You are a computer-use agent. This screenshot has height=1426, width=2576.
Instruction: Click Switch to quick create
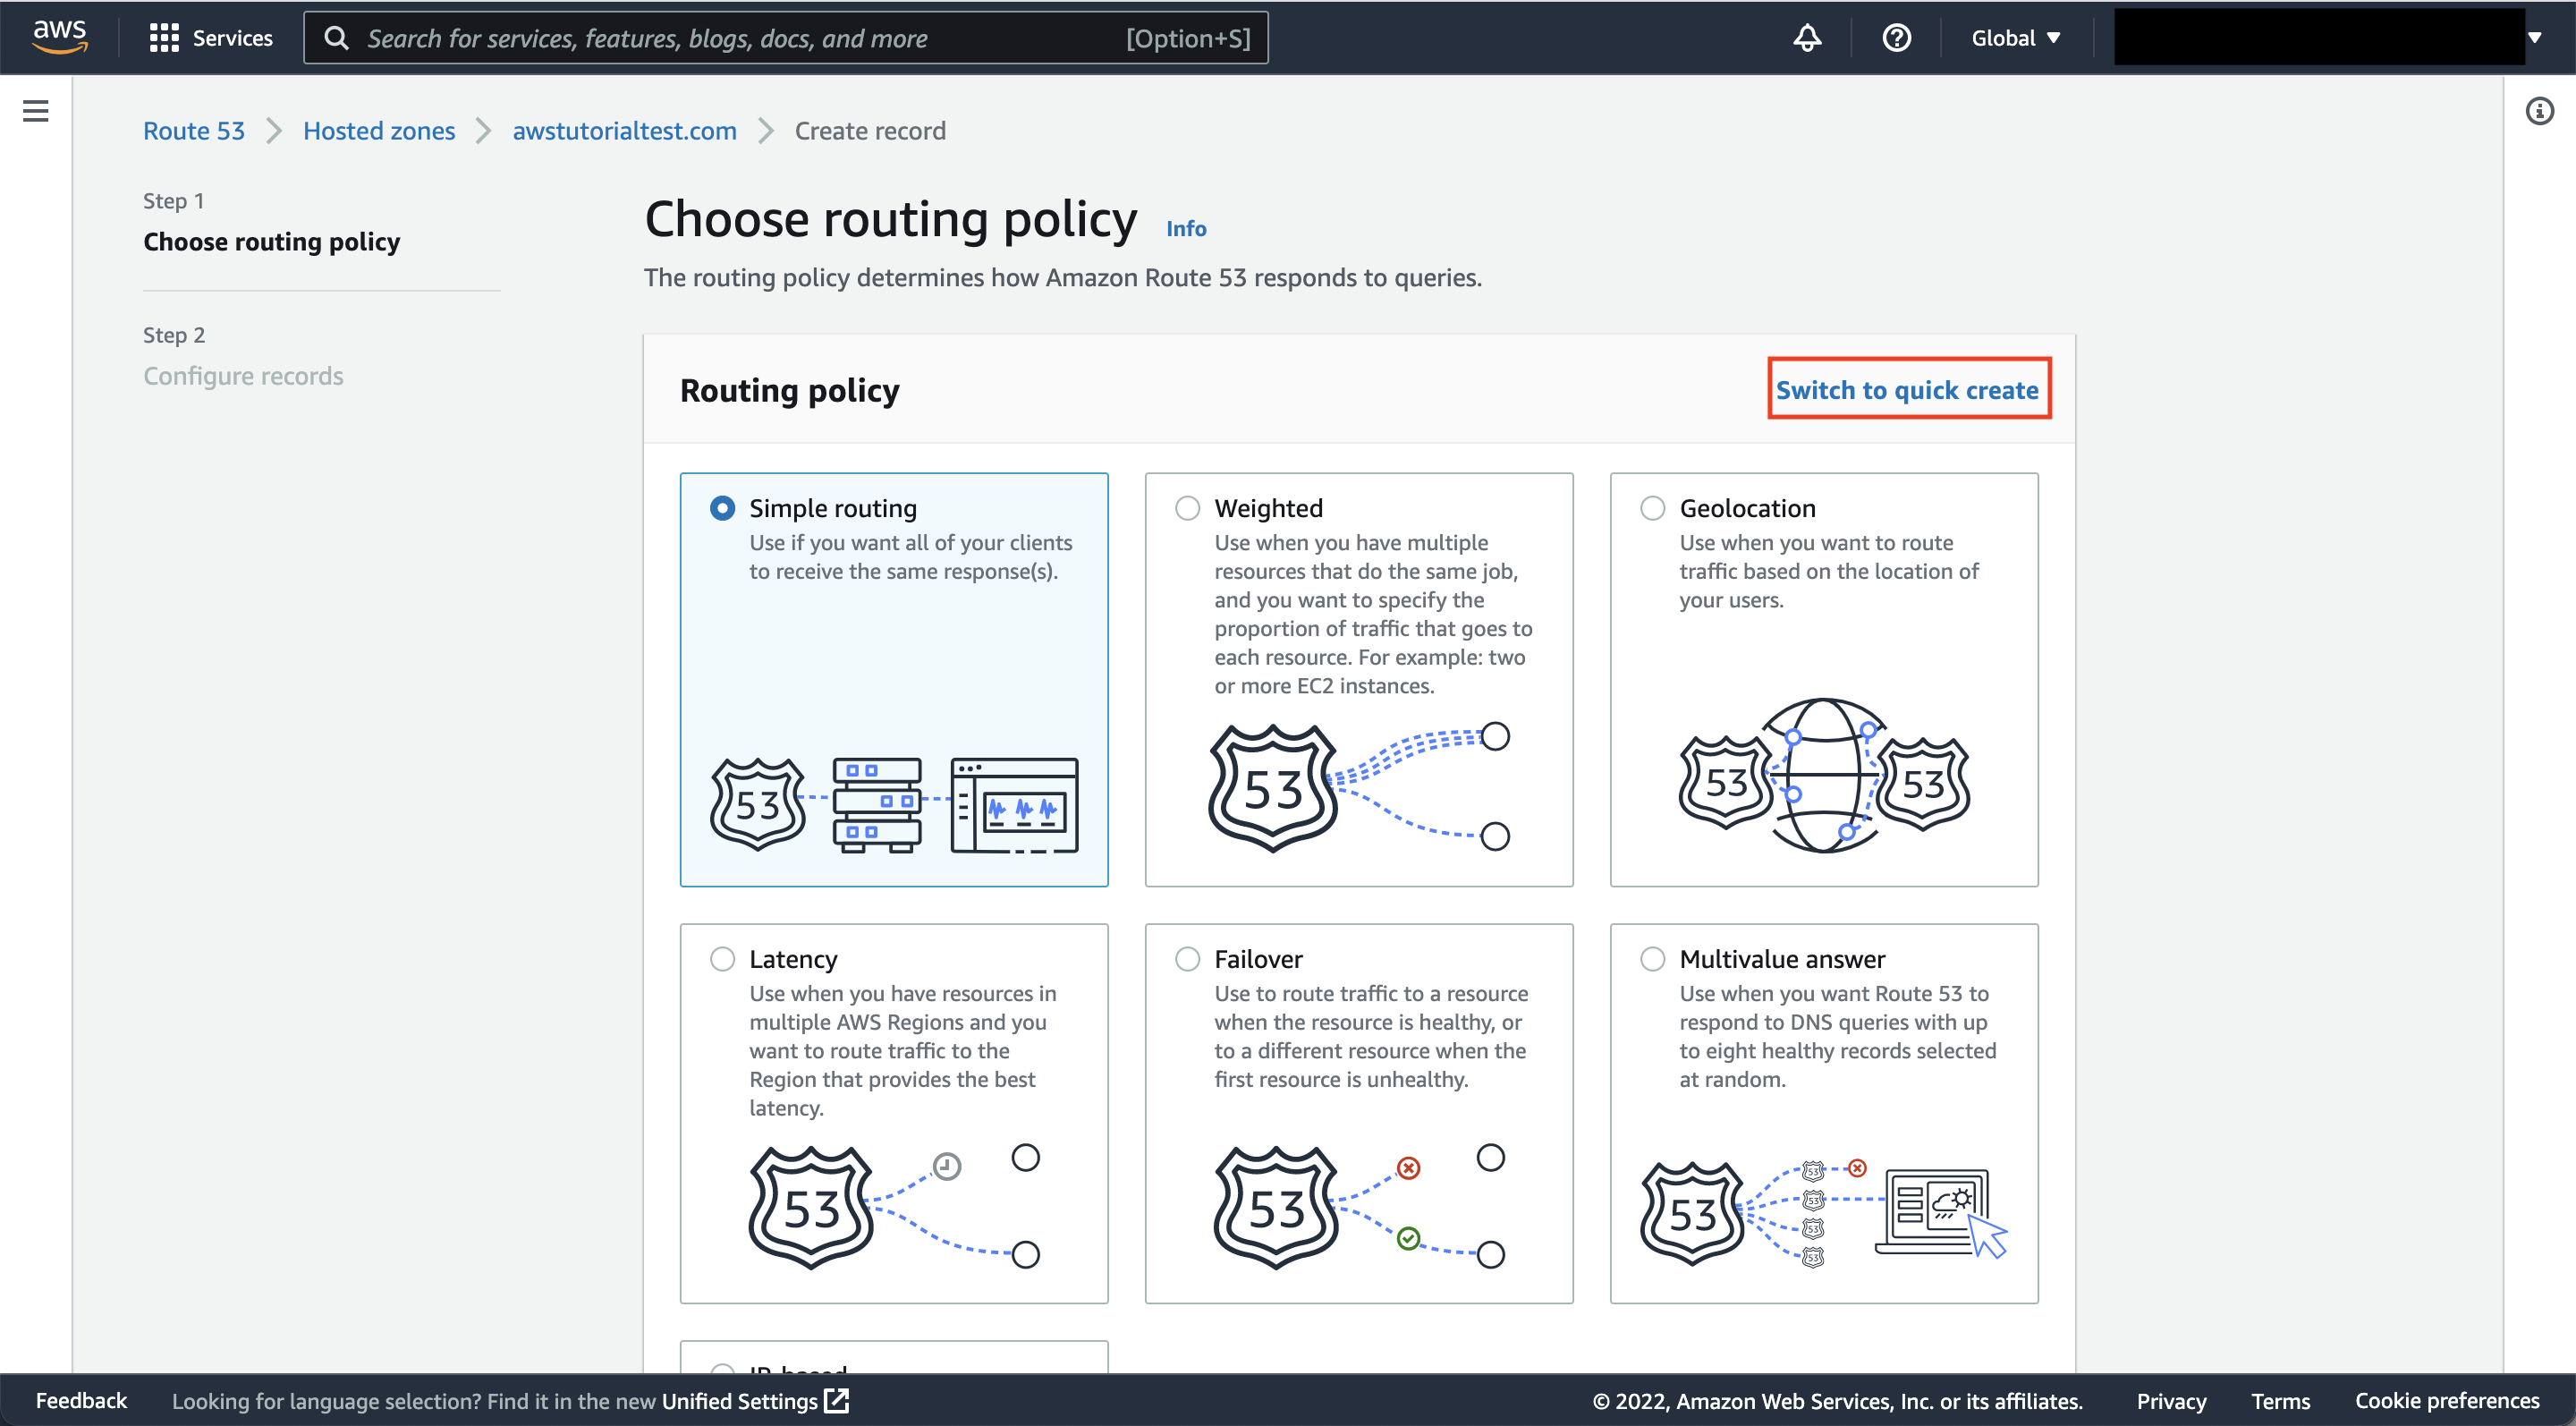click(x=1907, y=390)
